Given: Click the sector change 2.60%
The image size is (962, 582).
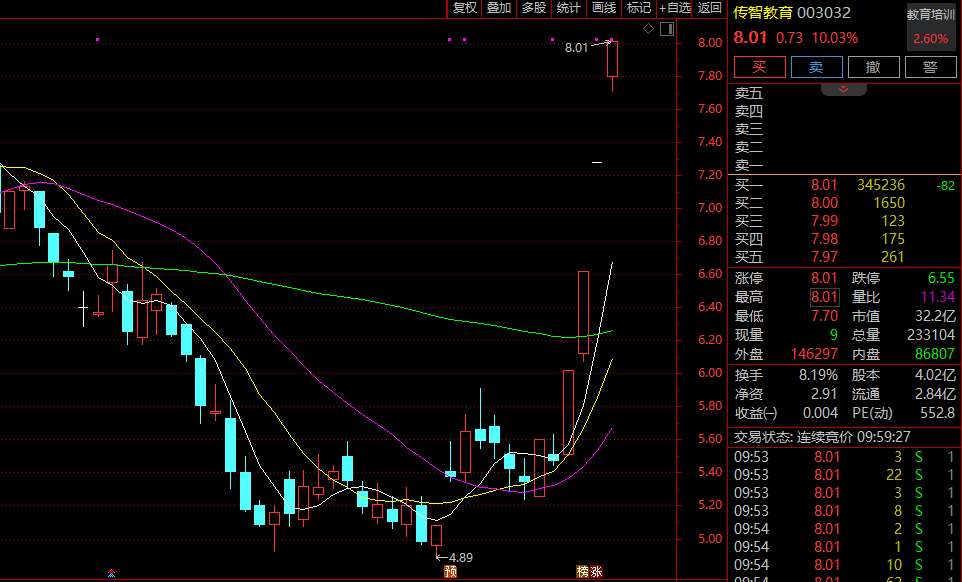Looking at the screenshot, I should [931, 39].
